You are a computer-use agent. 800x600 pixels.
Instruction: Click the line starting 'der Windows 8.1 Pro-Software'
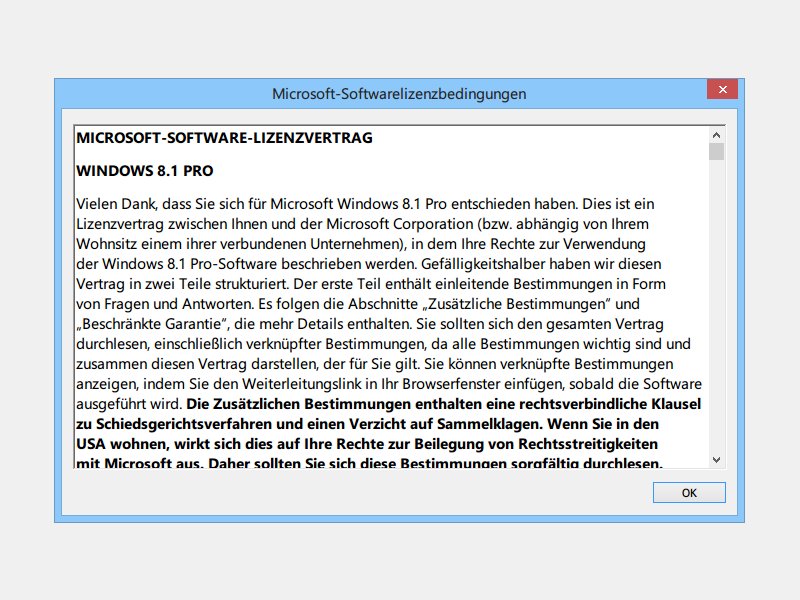[x=368, y=264]
